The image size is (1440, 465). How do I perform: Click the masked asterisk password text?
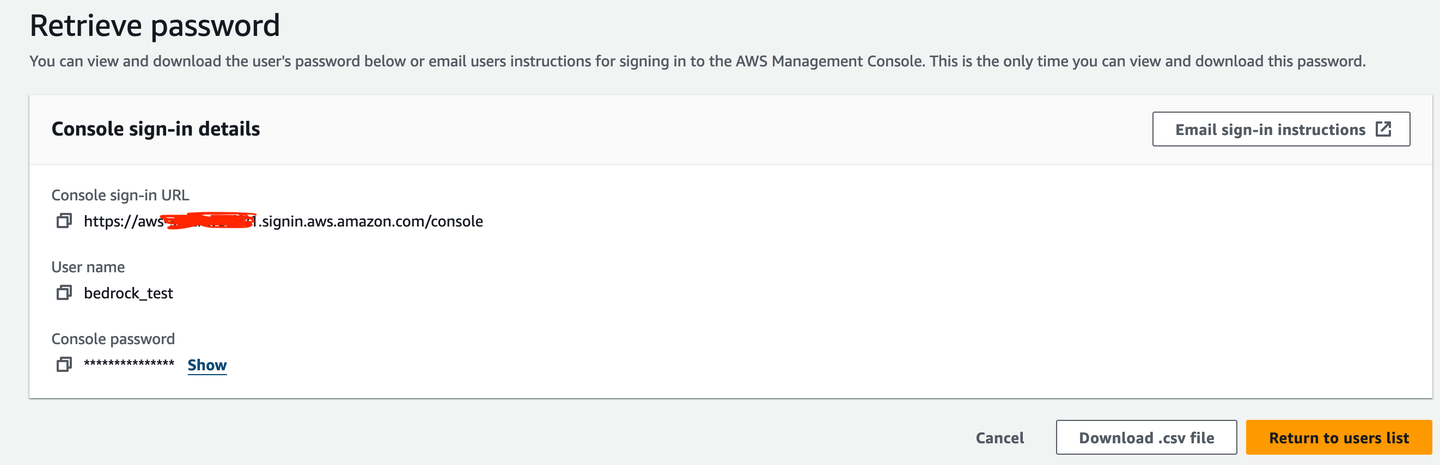129,365
